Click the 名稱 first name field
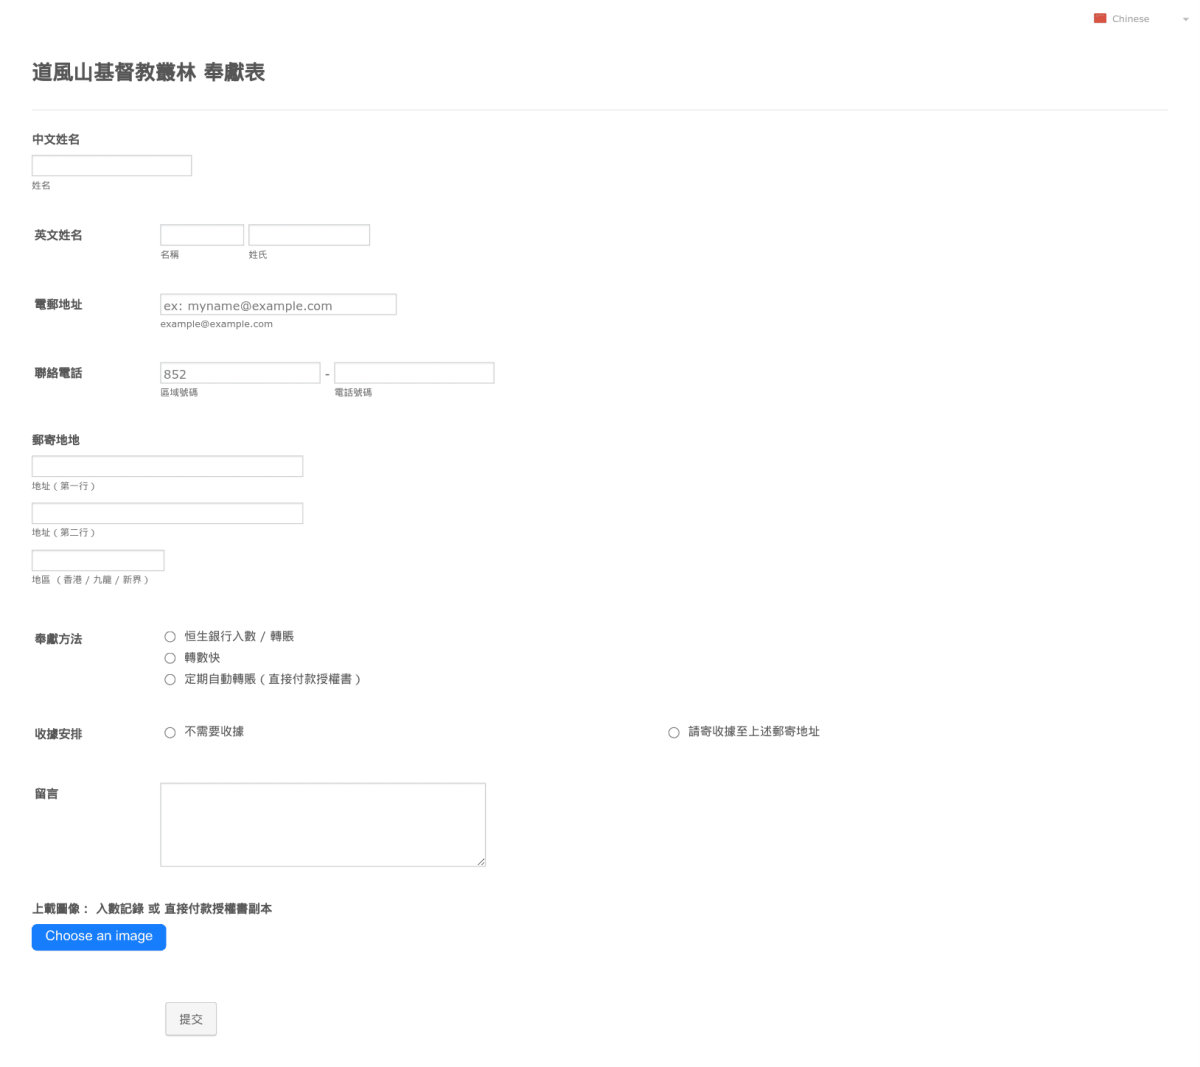 (x=202, y=234)
